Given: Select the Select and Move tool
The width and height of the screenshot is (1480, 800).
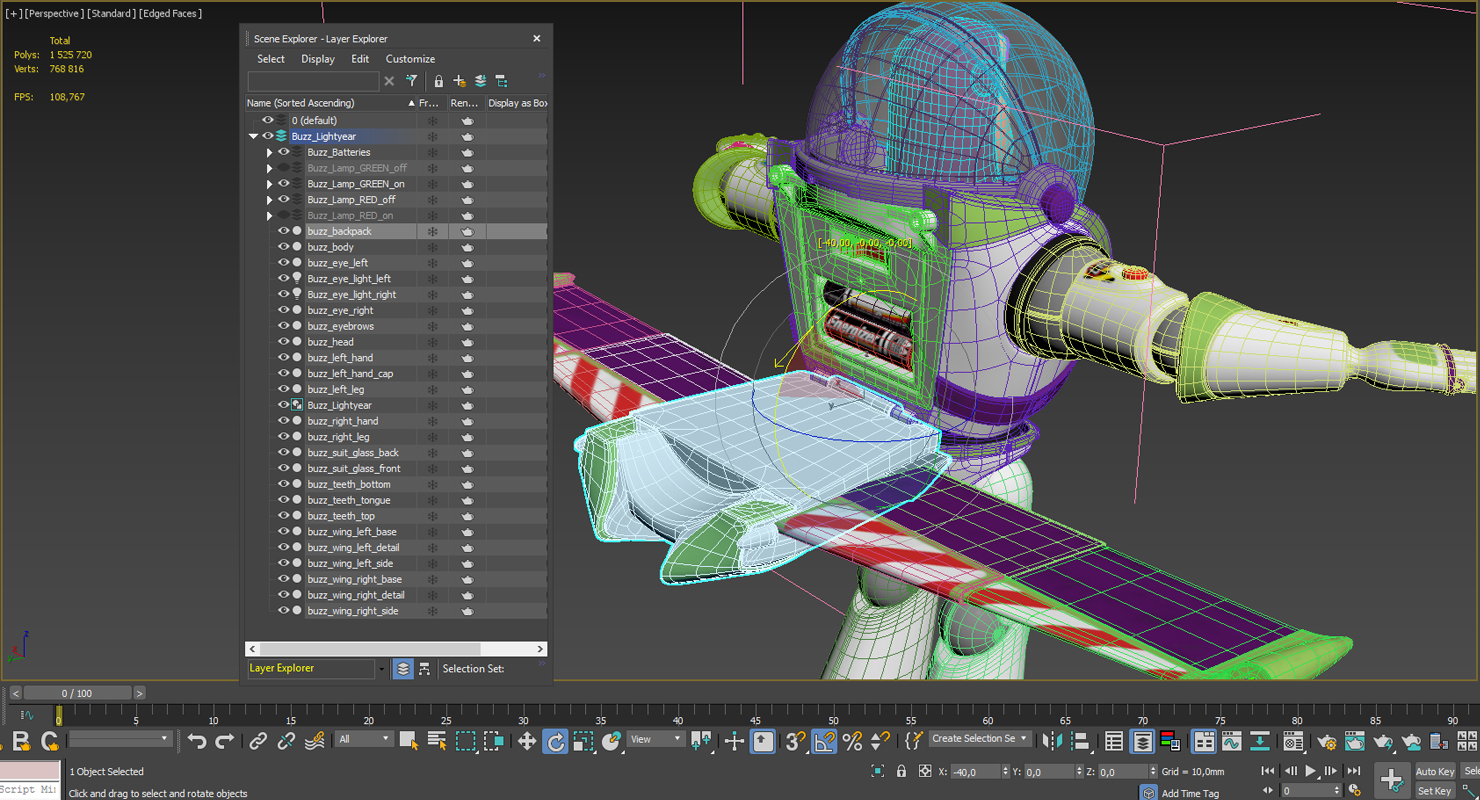Looking at the screenshot, I should (526, 741).
